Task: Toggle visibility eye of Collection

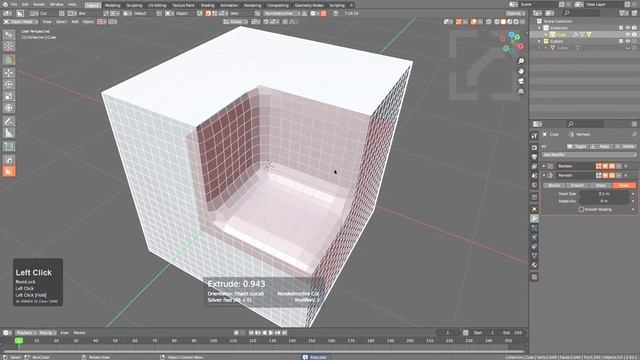Action: tap(627, 28)
